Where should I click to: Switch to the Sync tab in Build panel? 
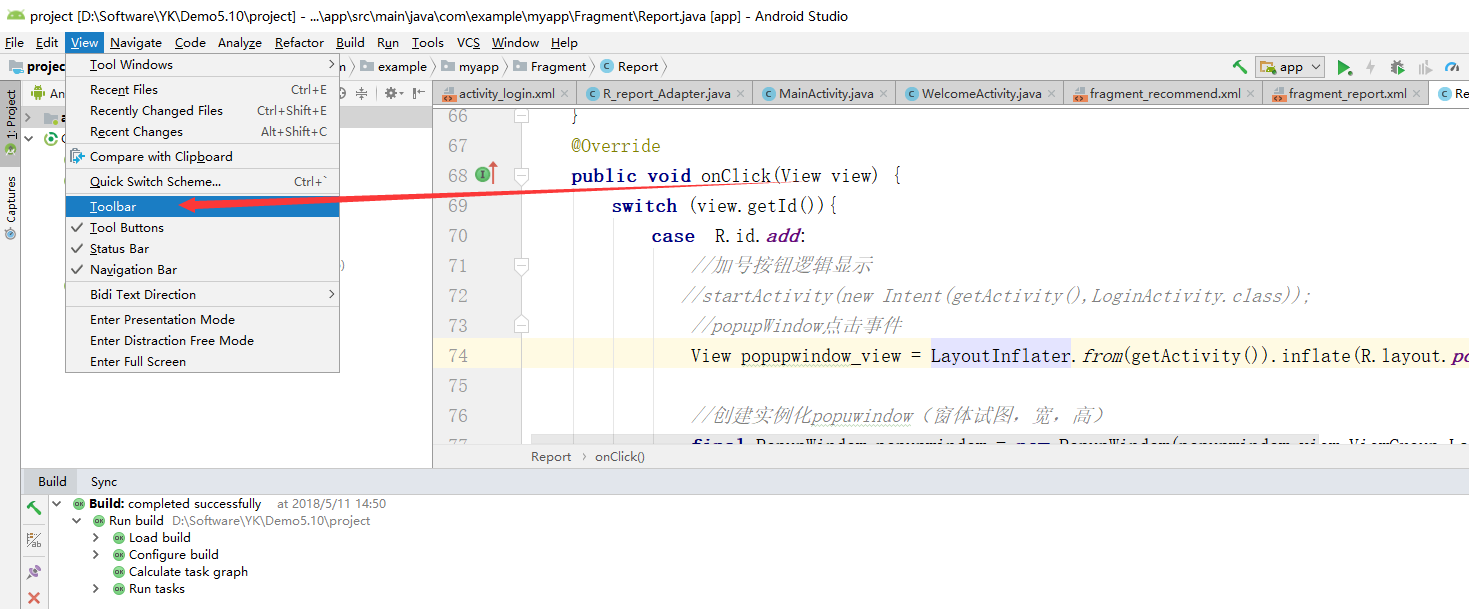pos(104,481)
